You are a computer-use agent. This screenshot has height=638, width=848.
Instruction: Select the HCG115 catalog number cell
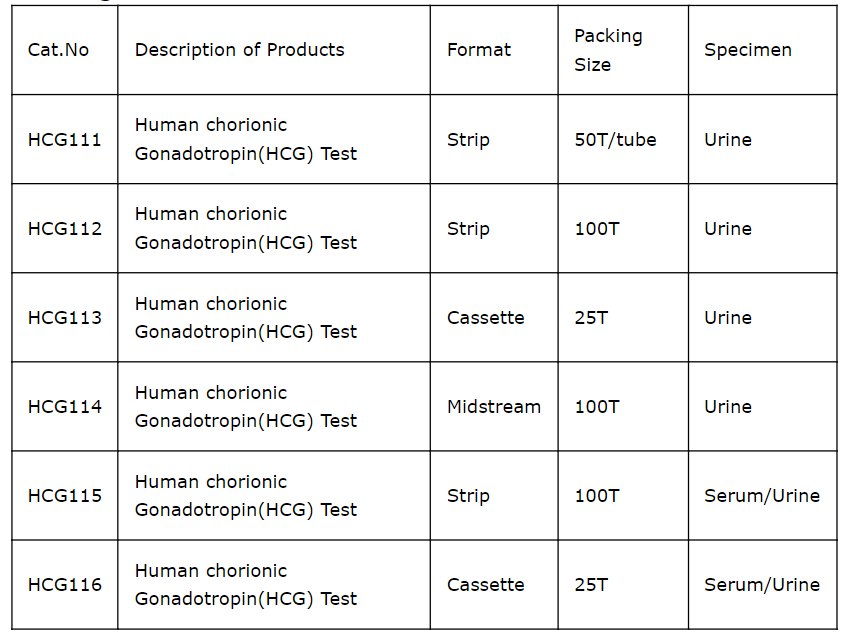point(65,496)
